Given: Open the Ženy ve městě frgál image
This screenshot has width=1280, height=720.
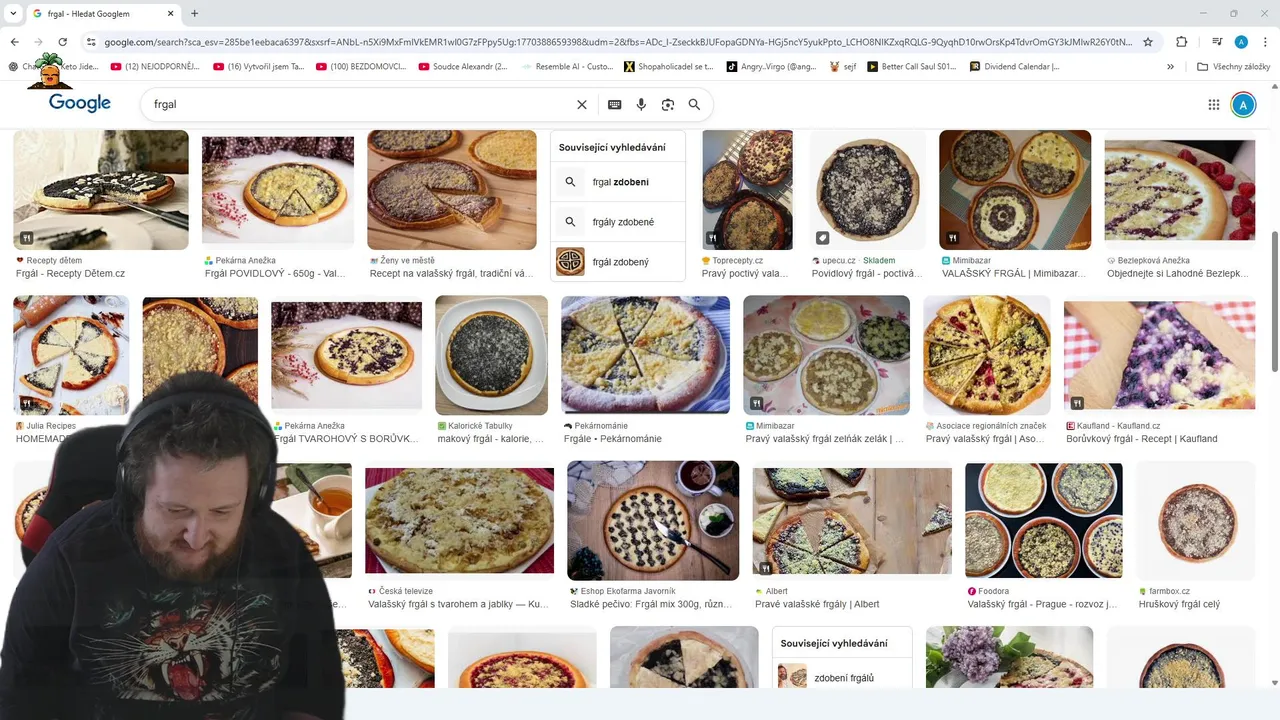Looking at the screenshot, I should pos(452,190).
